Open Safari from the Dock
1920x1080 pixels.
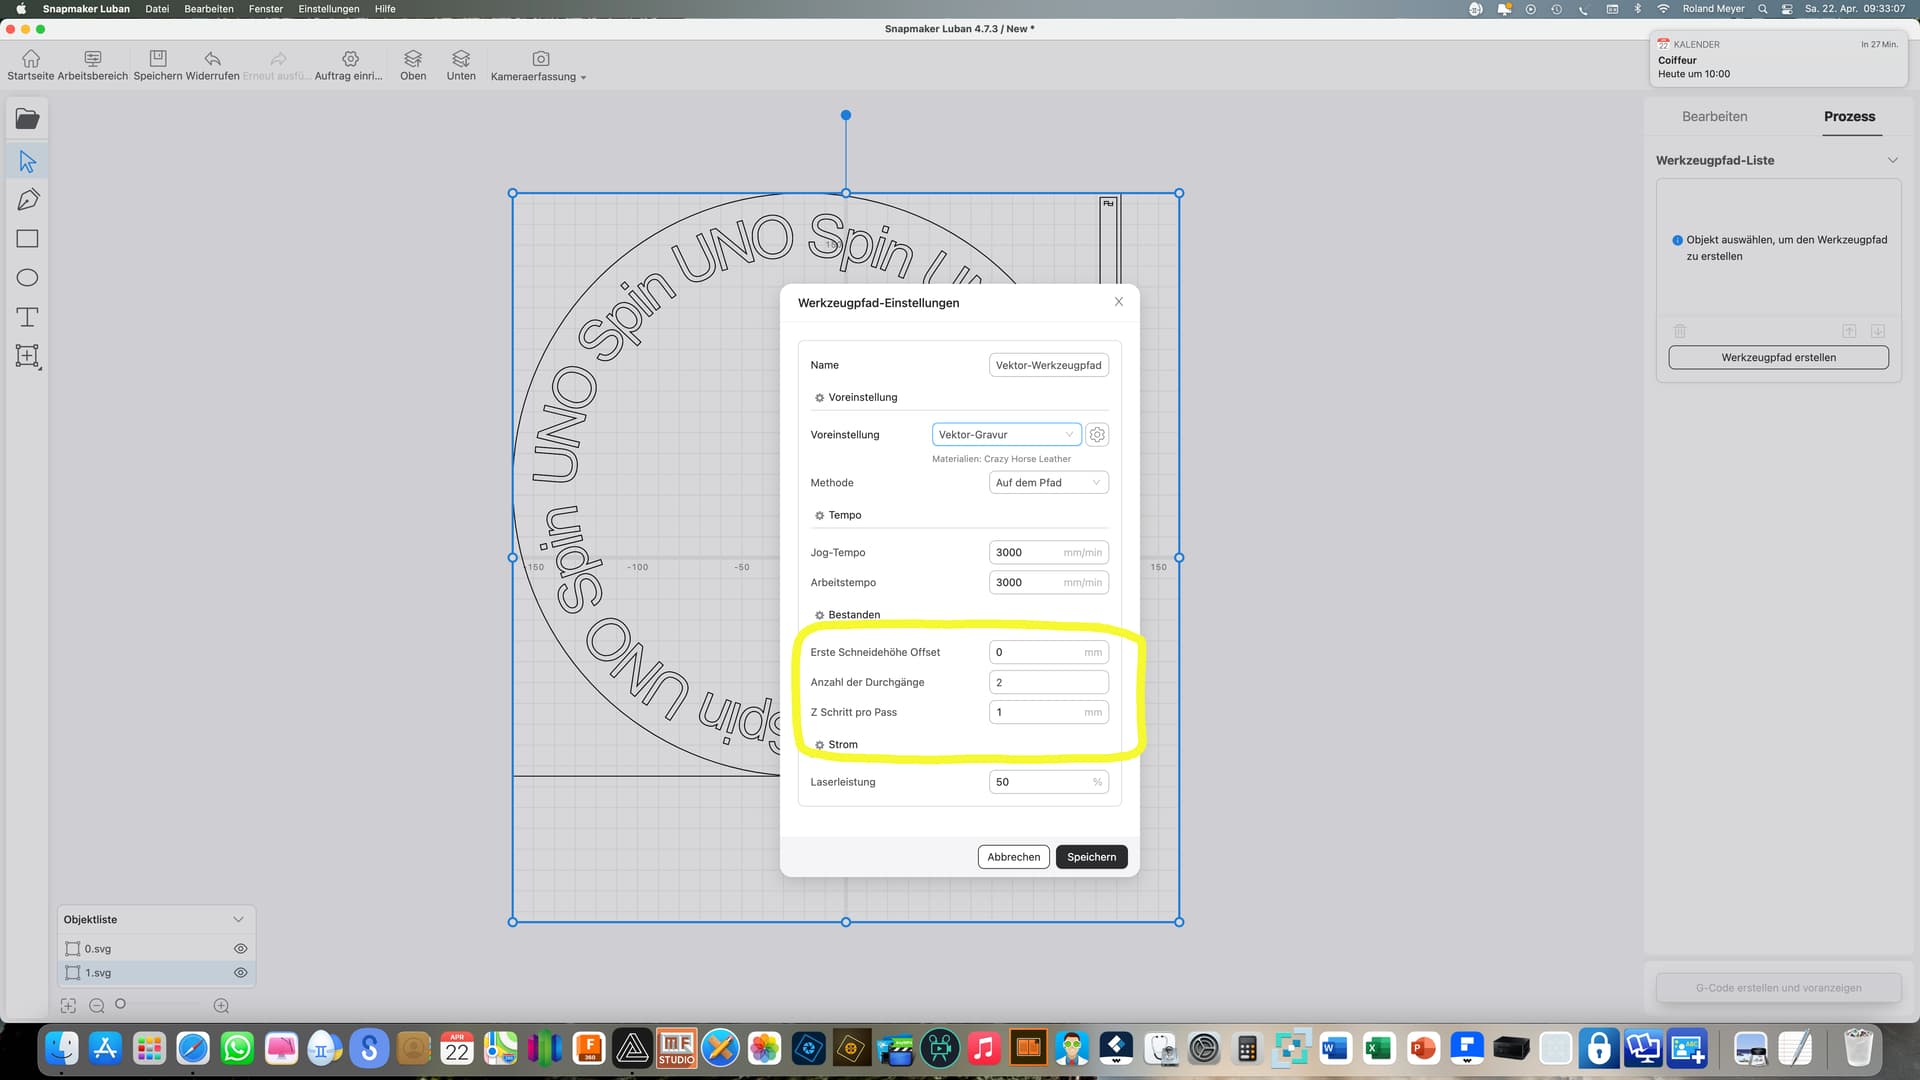pos(193,1048)
